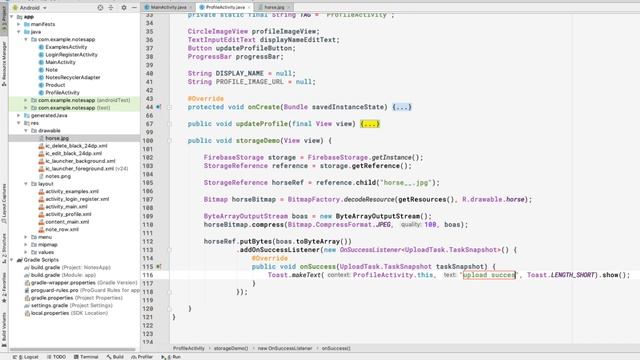Viewport: 640px width, 360px height.
Task: Expand the com.example.notesapp (test) package
Action: tap(26, 108)
